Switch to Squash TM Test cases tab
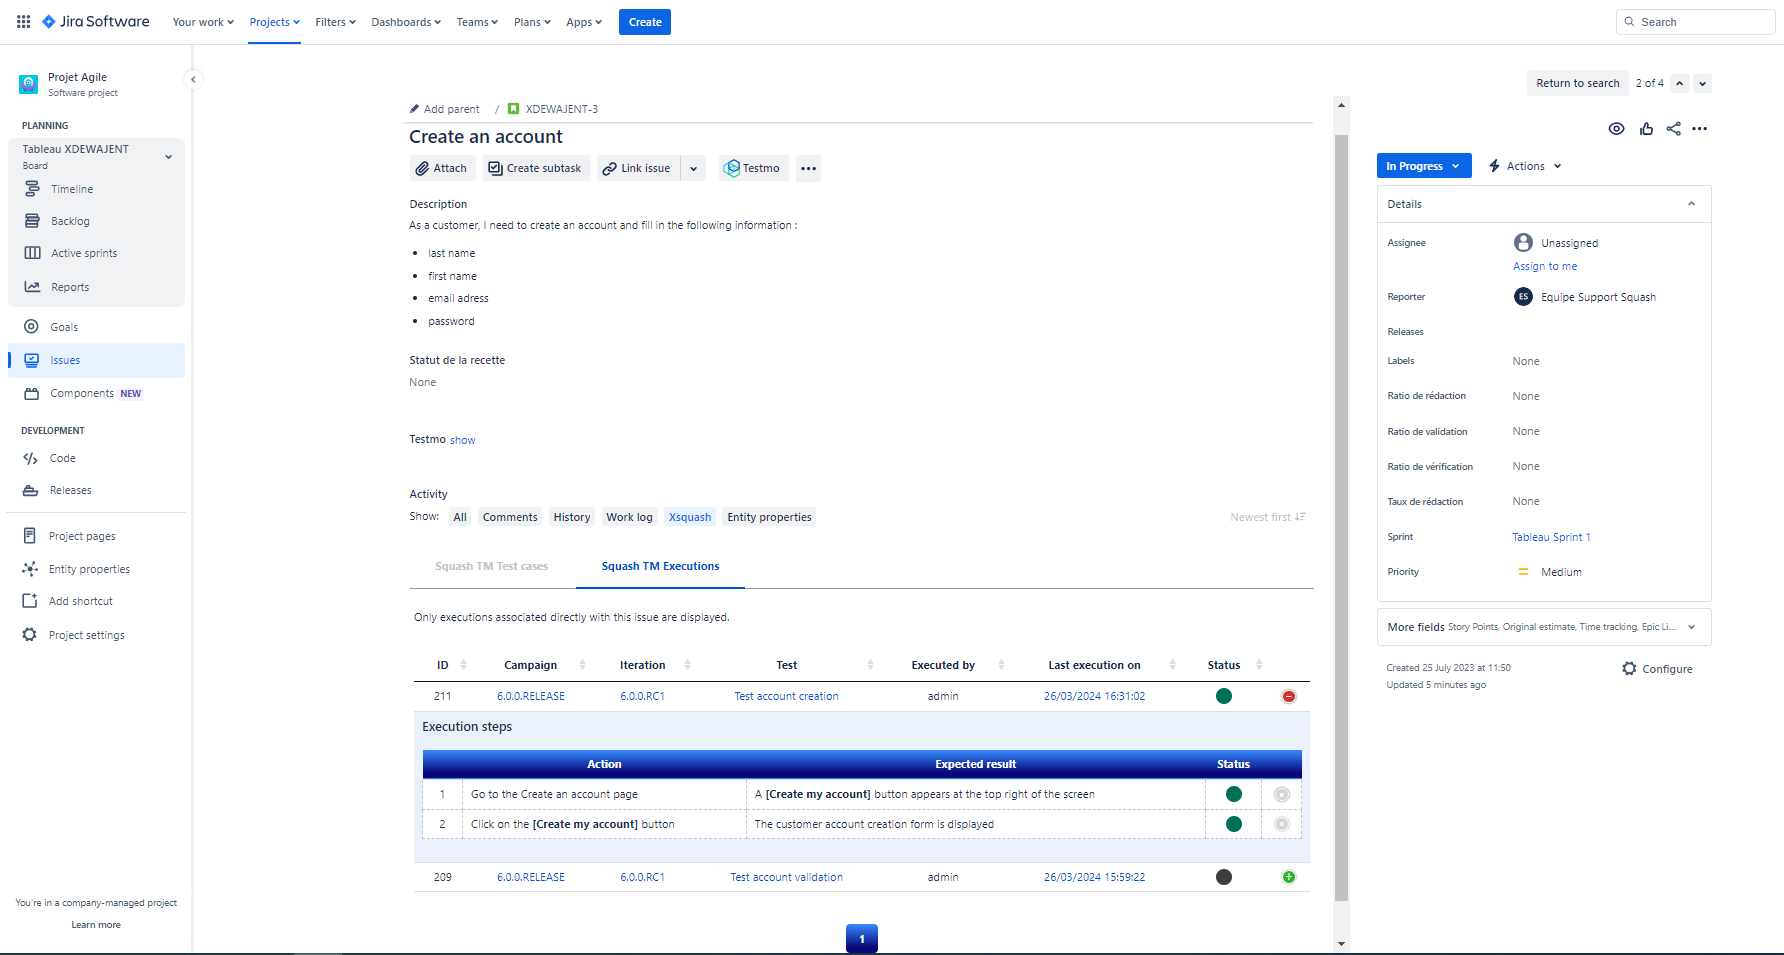This screenshot has width=1784, height=955. [x=491, y=566]
